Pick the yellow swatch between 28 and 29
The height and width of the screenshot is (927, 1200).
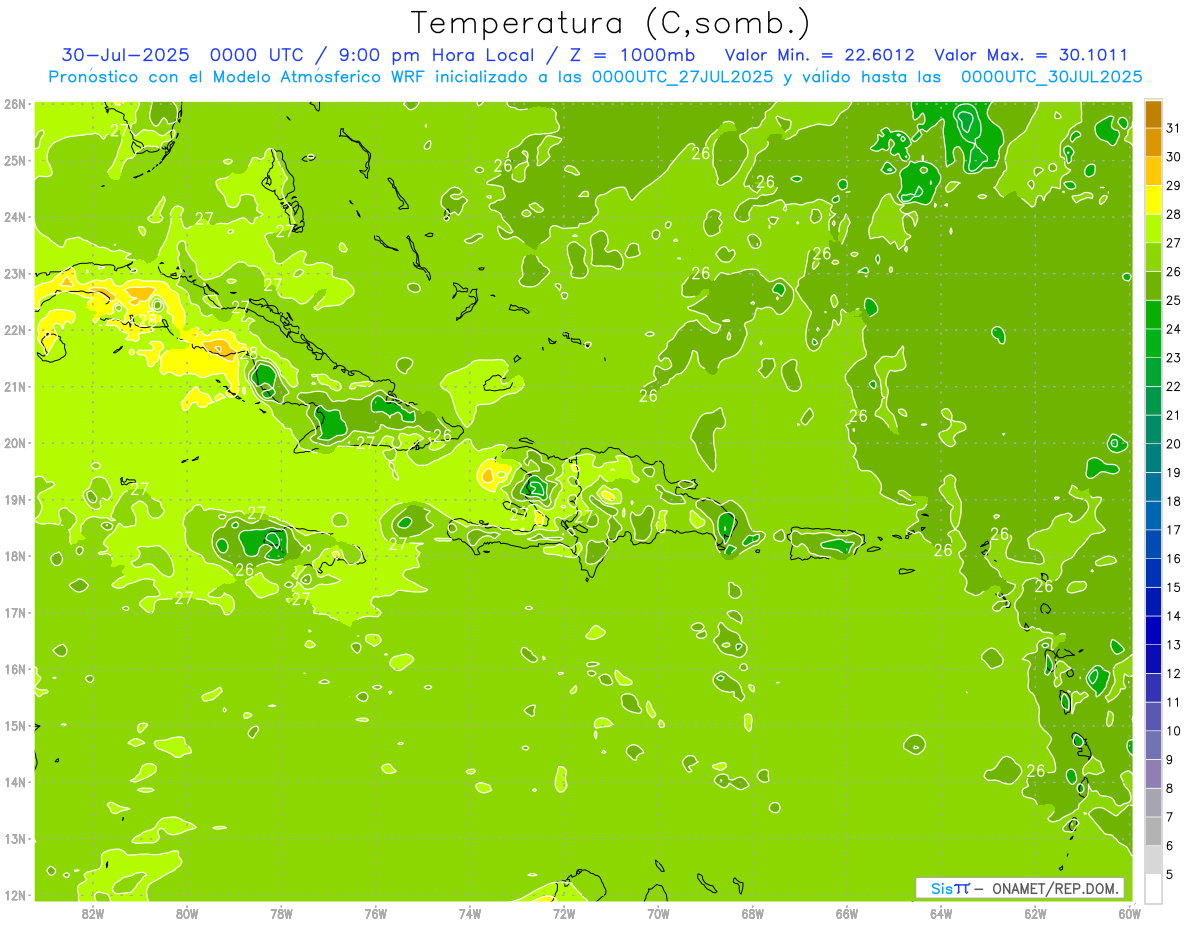tap(1153, 200)
